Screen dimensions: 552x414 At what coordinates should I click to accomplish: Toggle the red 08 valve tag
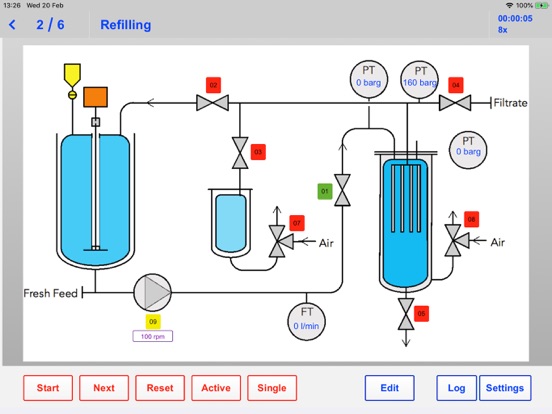pyautogui.click(x=471, y=220)
